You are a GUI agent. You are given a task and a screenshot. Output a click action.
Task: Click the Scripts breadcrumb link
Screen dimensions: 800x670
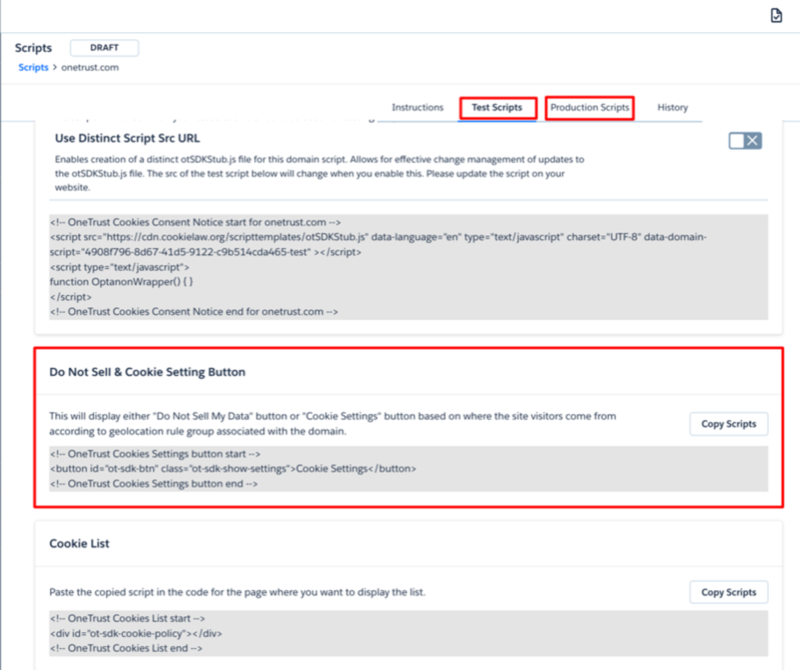point(33,67)
